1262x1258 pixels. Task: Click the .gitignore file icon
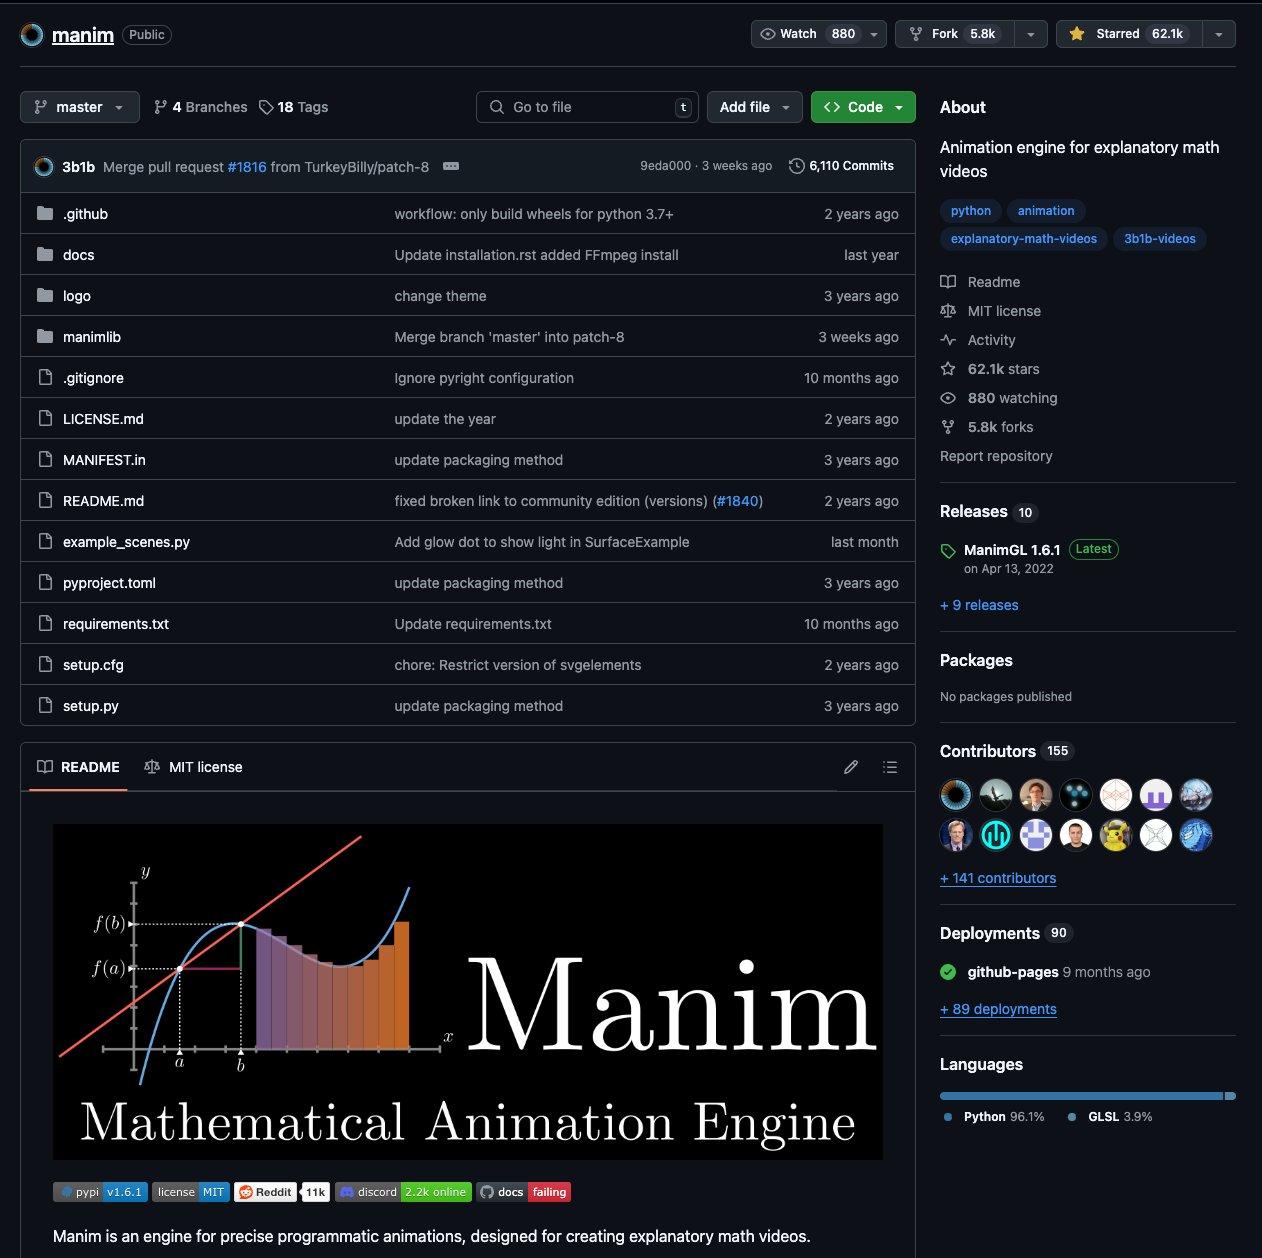(45, 378)
